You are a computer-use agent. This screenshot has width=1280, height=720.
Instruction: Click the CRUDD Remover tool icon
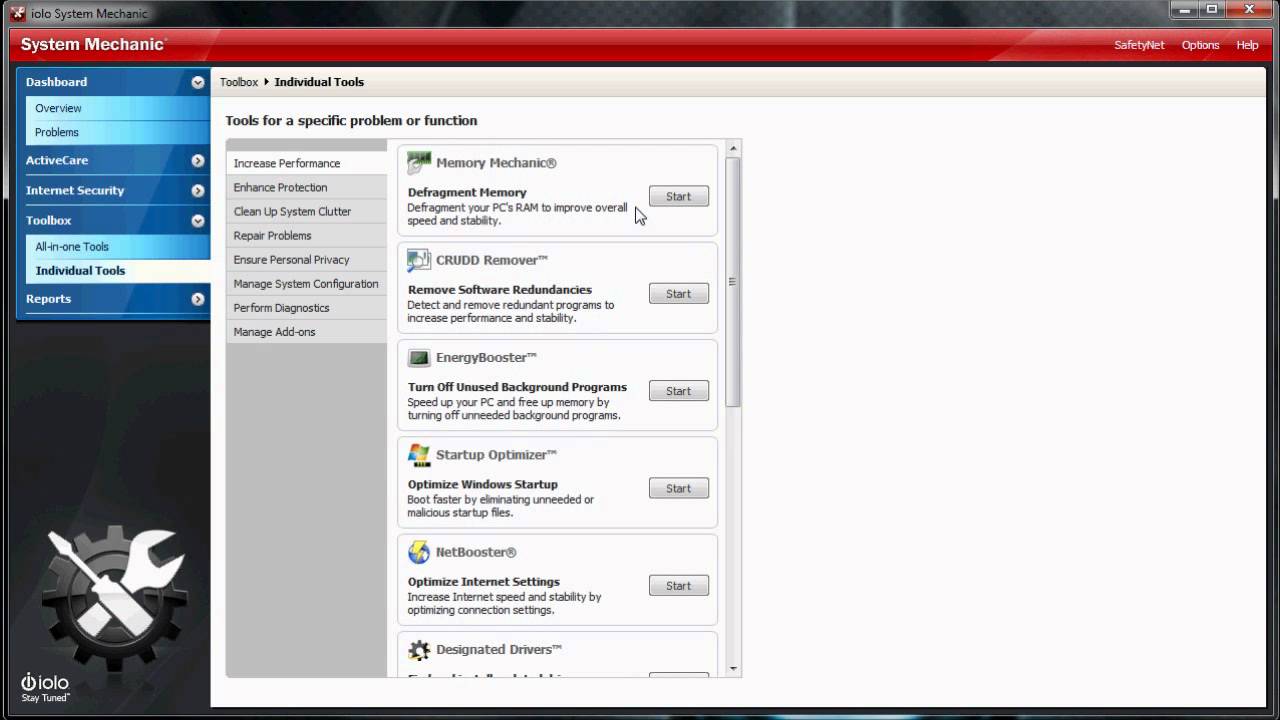[x=419, y=260]
